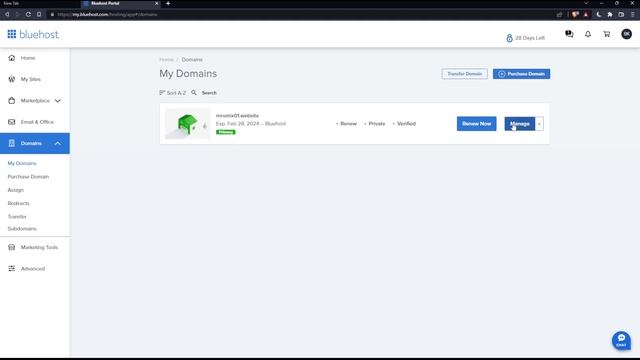The width and height of the screenshot is (640, 360).
Task: Open the notifications bell icon
Action: (x=588, y=34)
